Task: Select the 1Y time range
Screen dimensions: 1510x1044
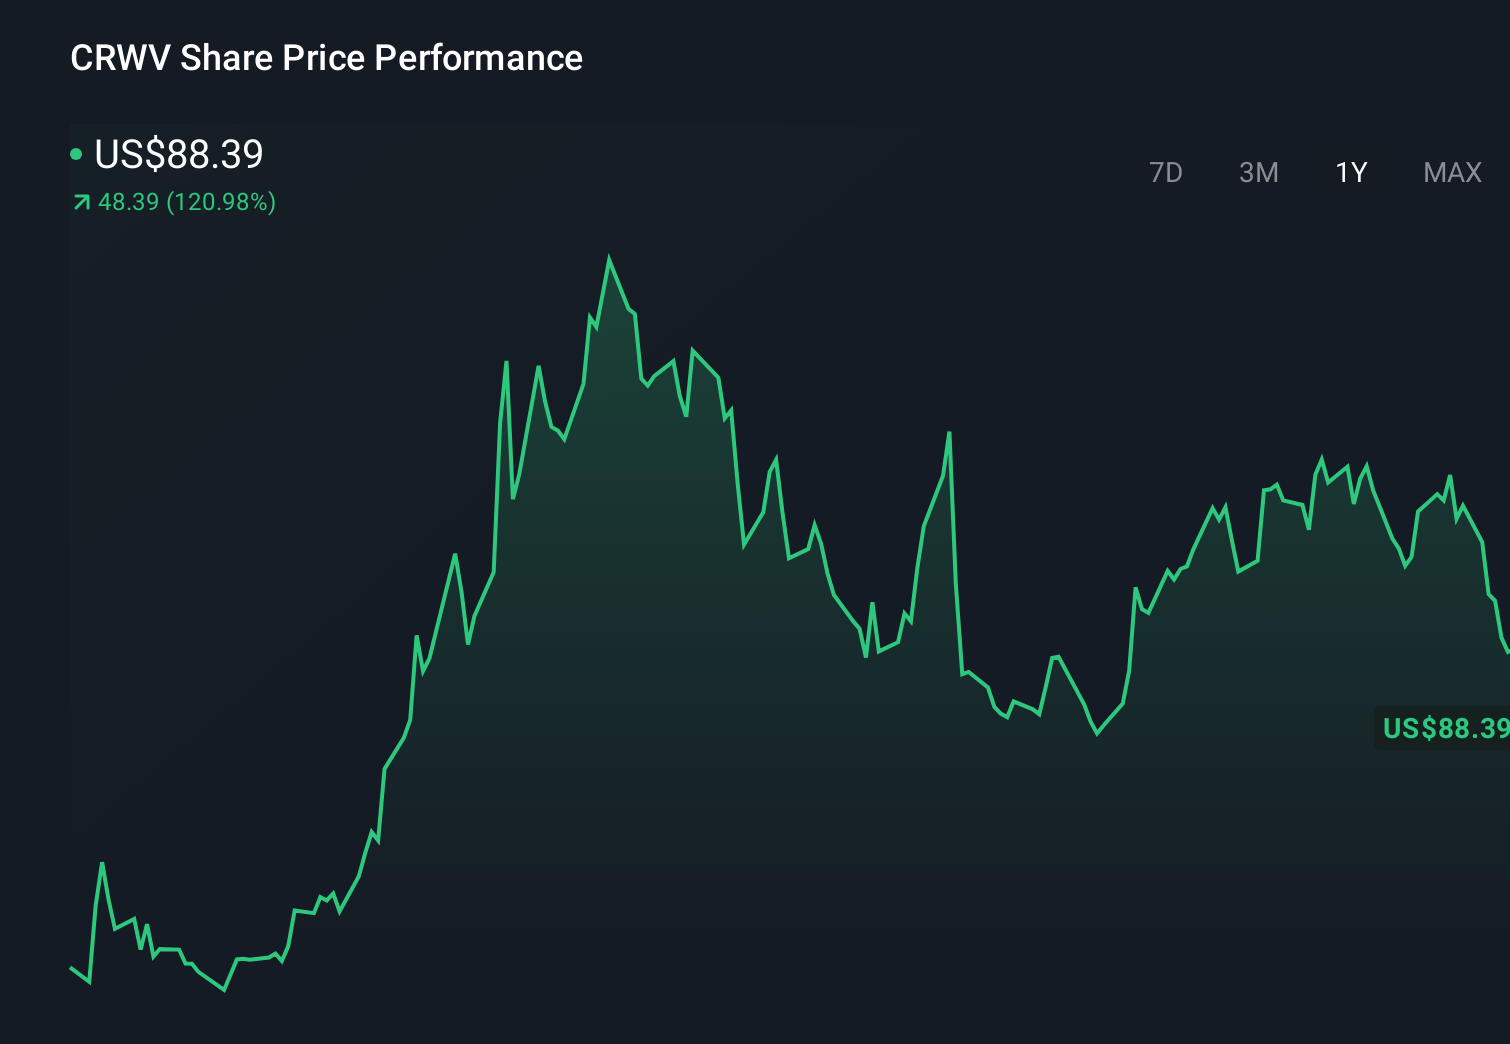Action: (1349, 172)
